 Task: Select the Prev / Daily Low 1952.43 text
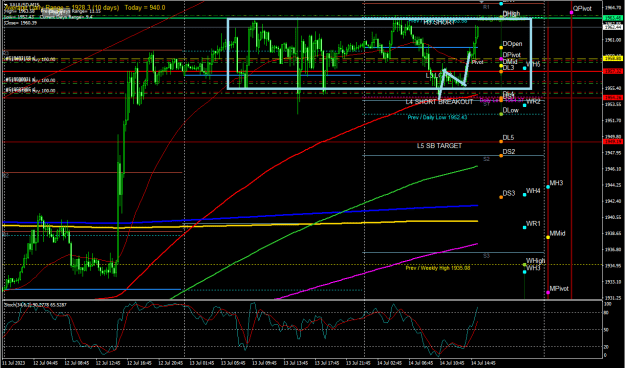(437, 118)
